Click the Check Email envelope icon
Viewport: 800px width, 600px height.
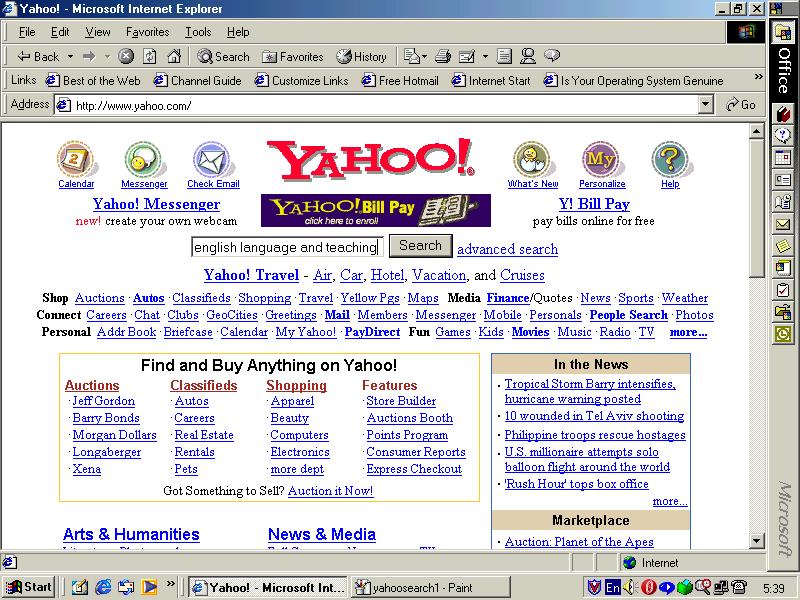[x=212, y=160]
